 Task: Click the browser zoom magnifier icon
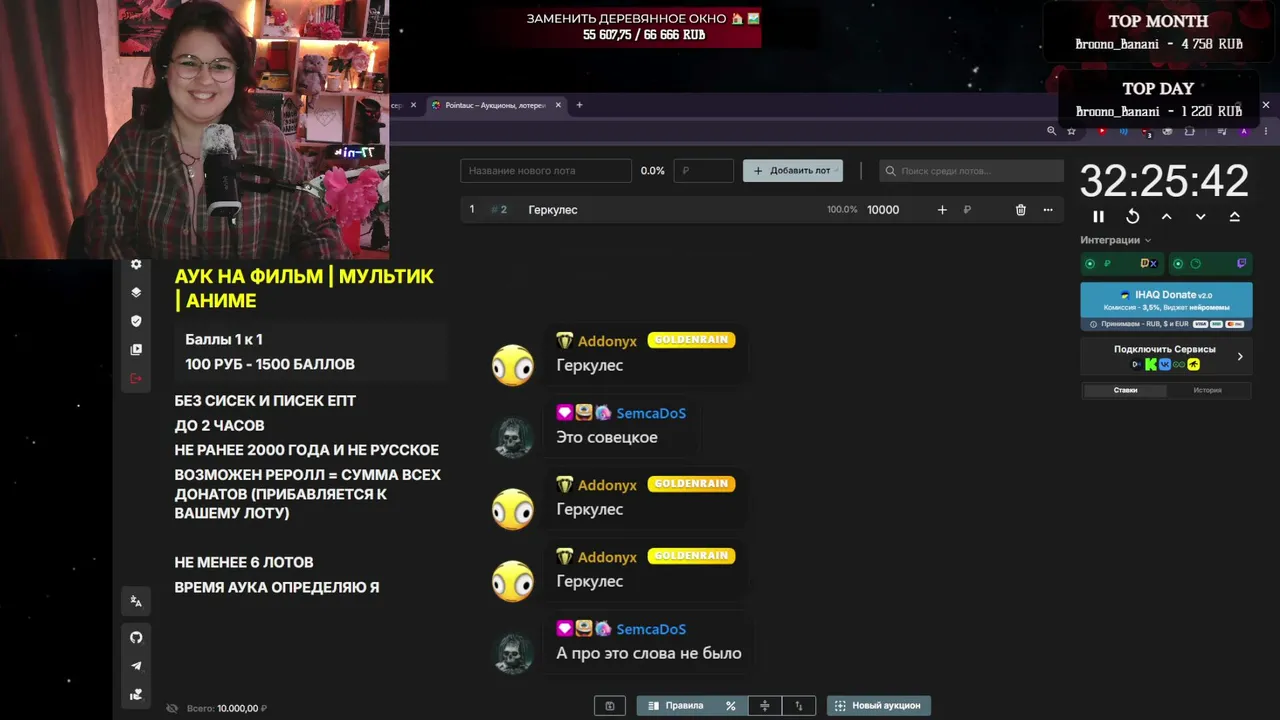coord(1051,131)
